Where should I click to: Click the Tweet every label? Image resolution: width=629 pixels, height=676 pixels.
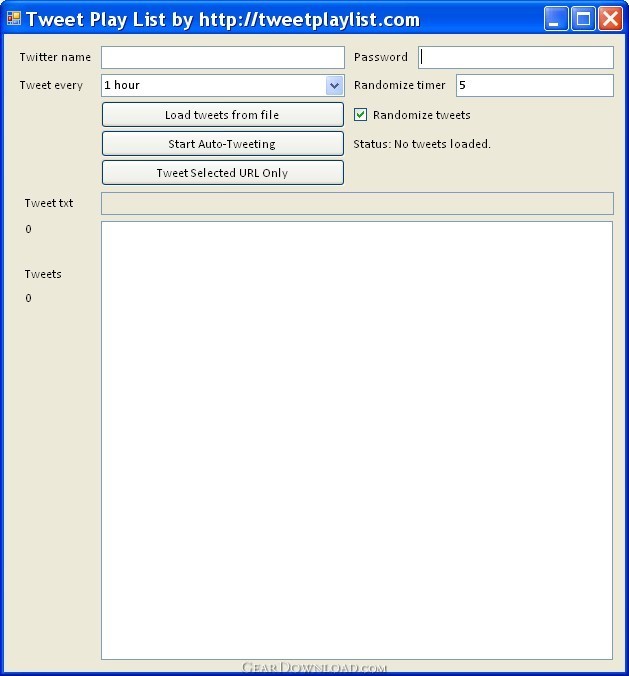click(x=51, y=86)
